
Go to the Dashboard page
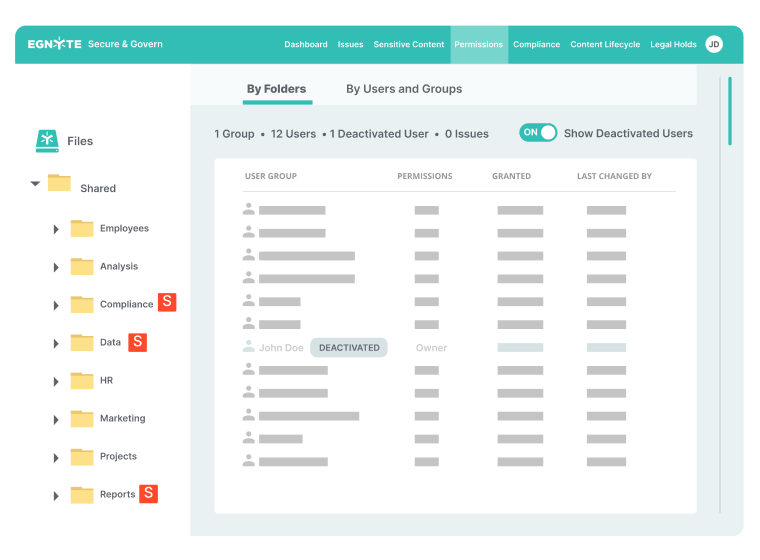(305, 45)
